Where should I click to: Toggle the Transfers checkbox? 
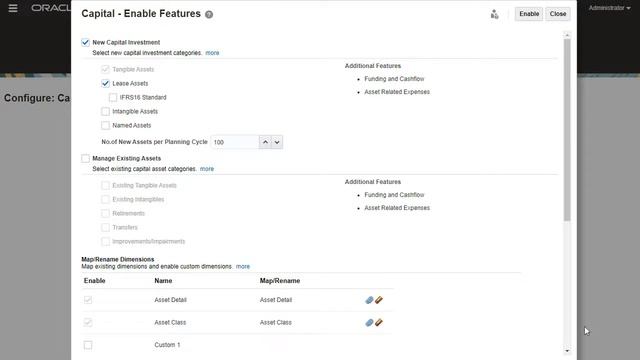(105, 227)
